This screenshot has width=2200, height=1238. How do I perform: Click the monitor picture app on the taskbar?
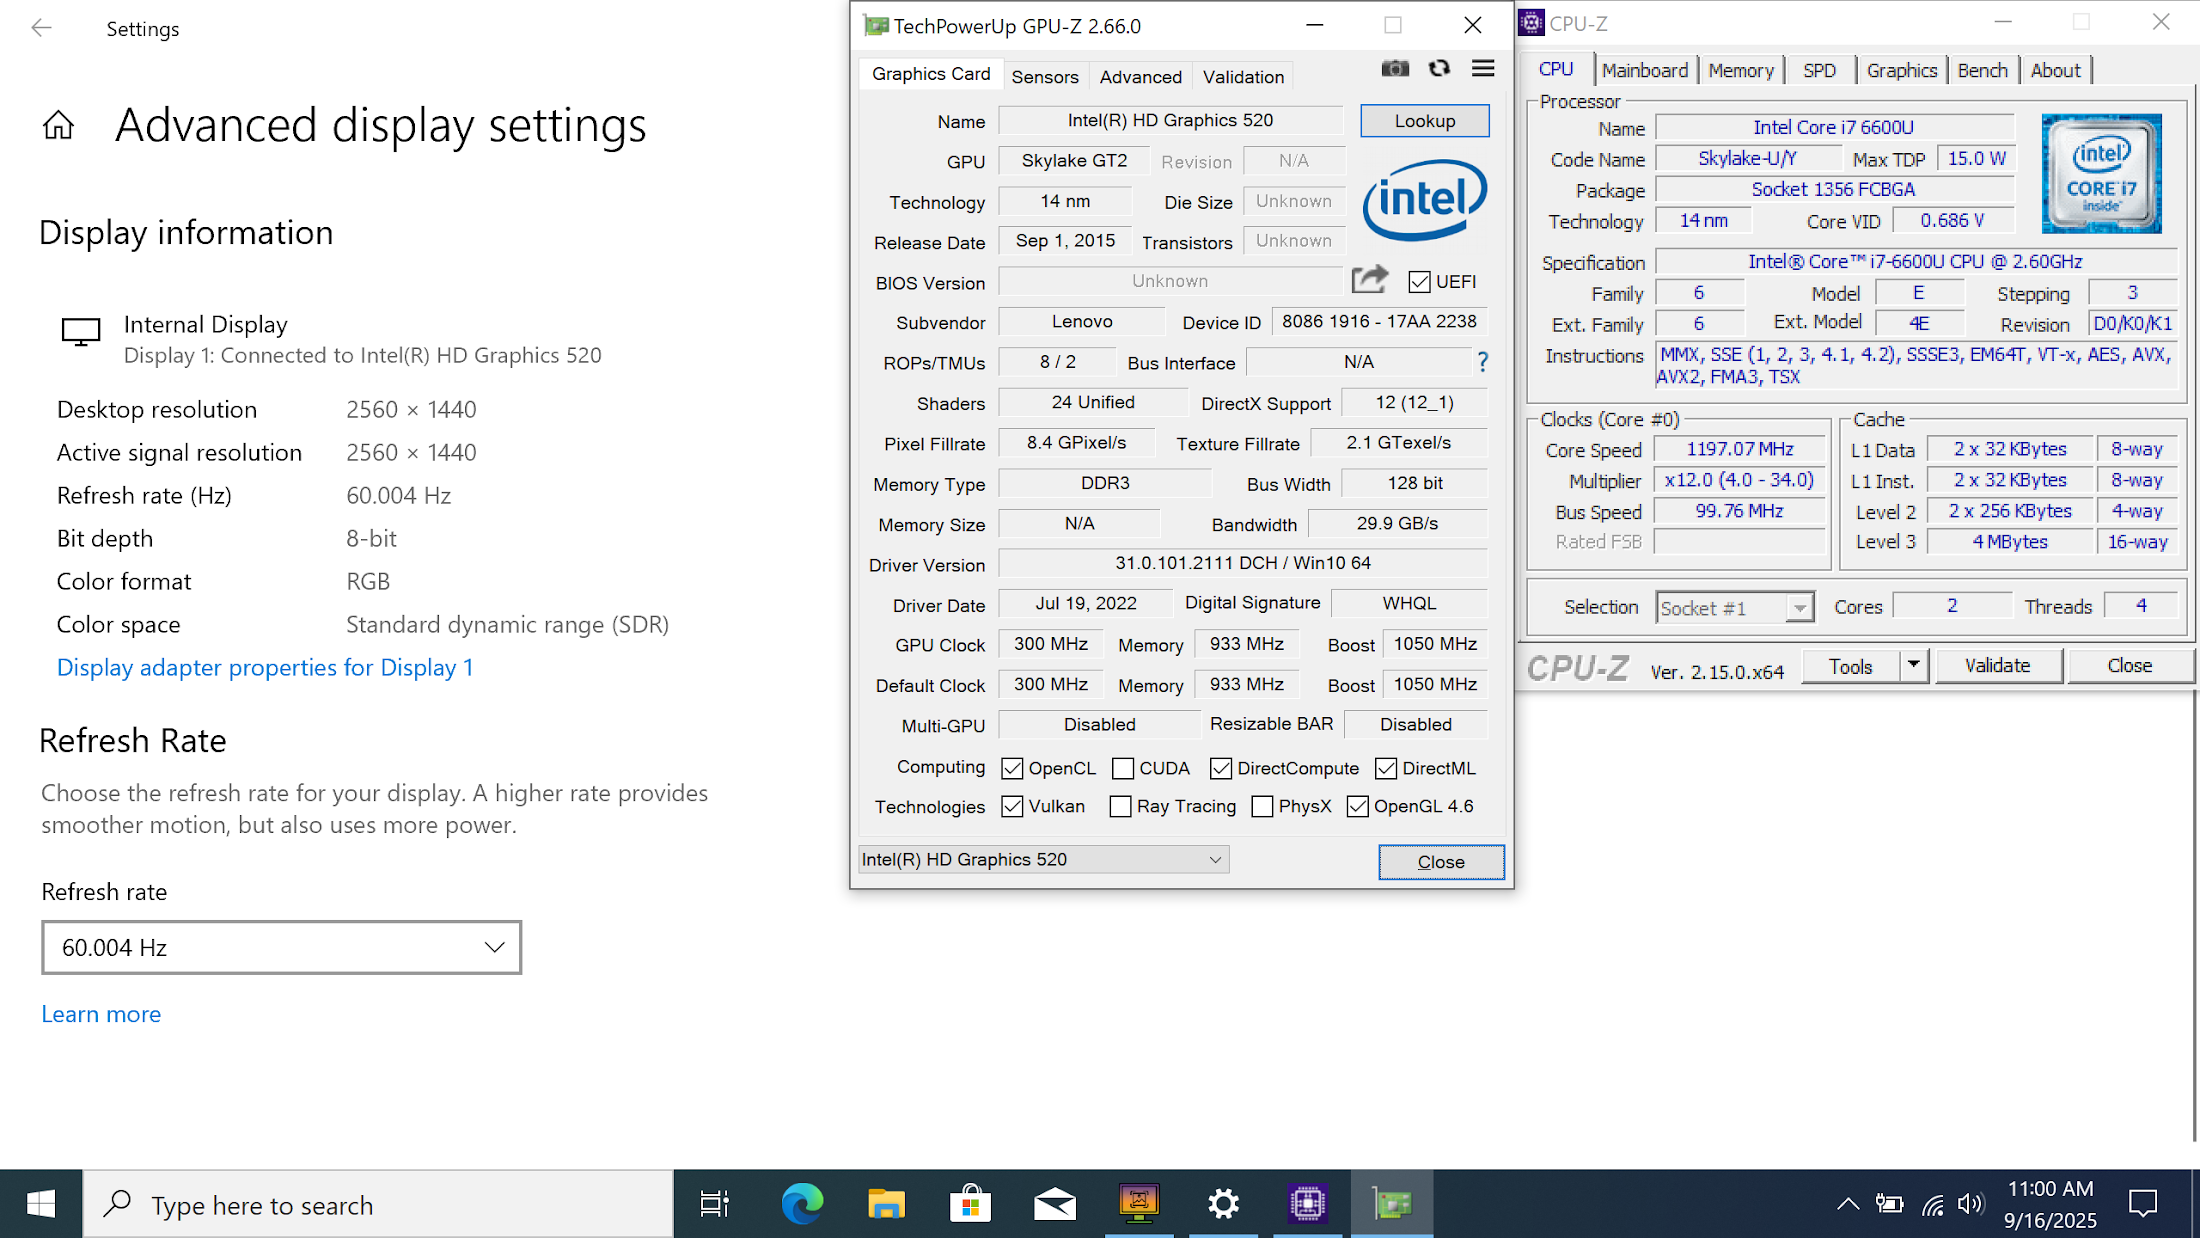(x=1139, y=1204)
